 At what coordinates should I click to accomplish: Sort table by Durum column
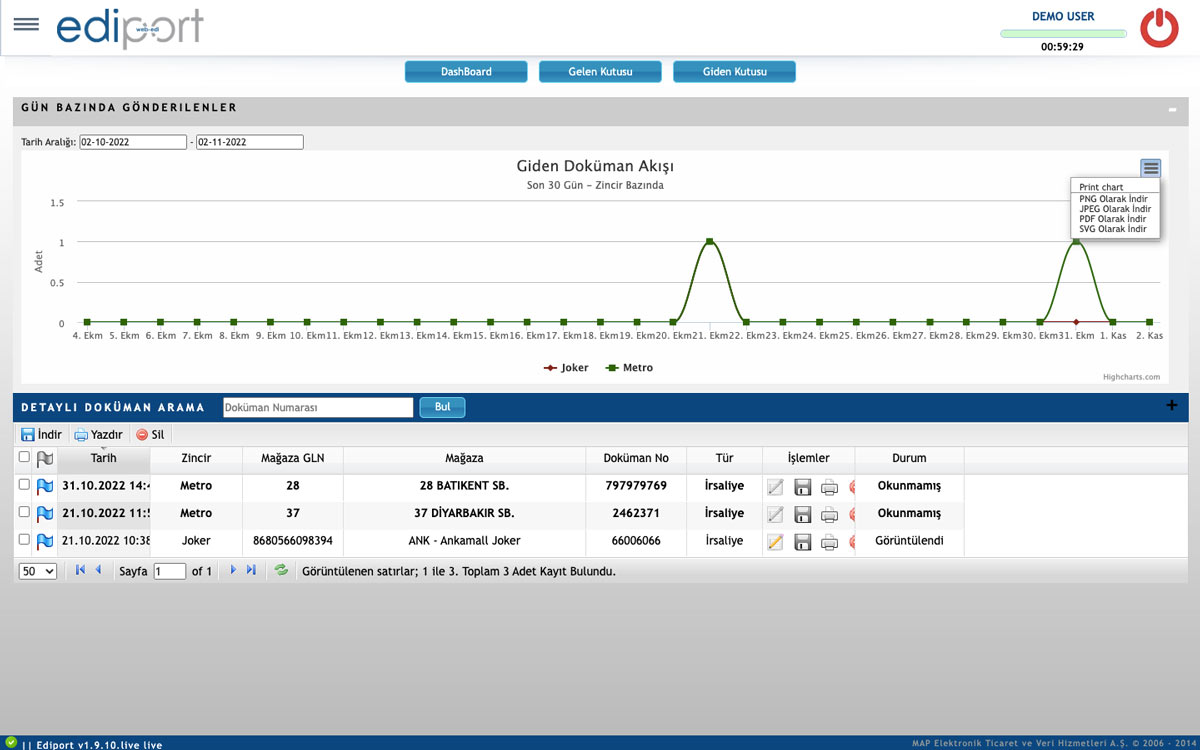[x=909, y=458]
